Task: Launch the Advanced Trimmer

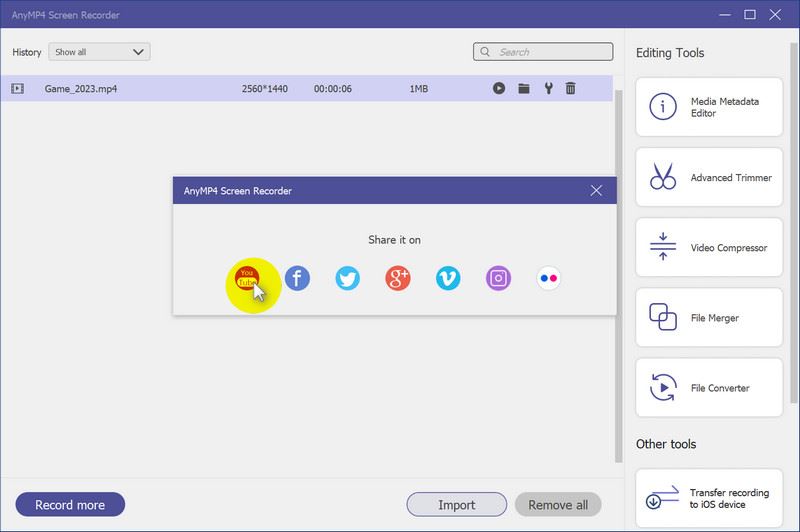Action: (709, 177)
